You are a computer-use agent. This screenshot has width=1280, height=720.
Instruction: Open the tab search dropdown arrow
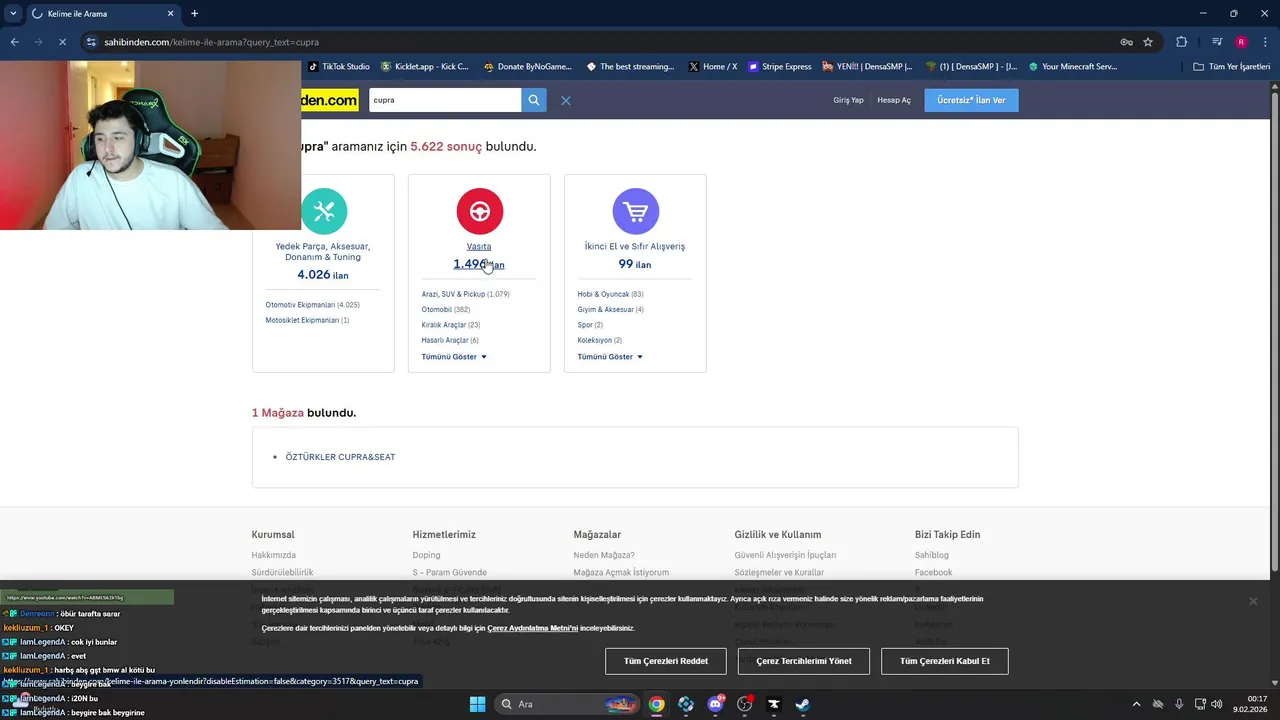(13, 14)
